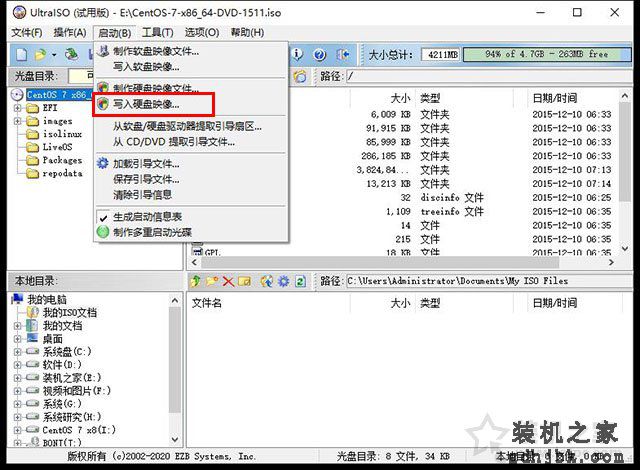Viewport: 640px width, 470px height.
Task: Click the floppy icon beside 制作软盘映像文件
Action: click(x=104, y=51)
